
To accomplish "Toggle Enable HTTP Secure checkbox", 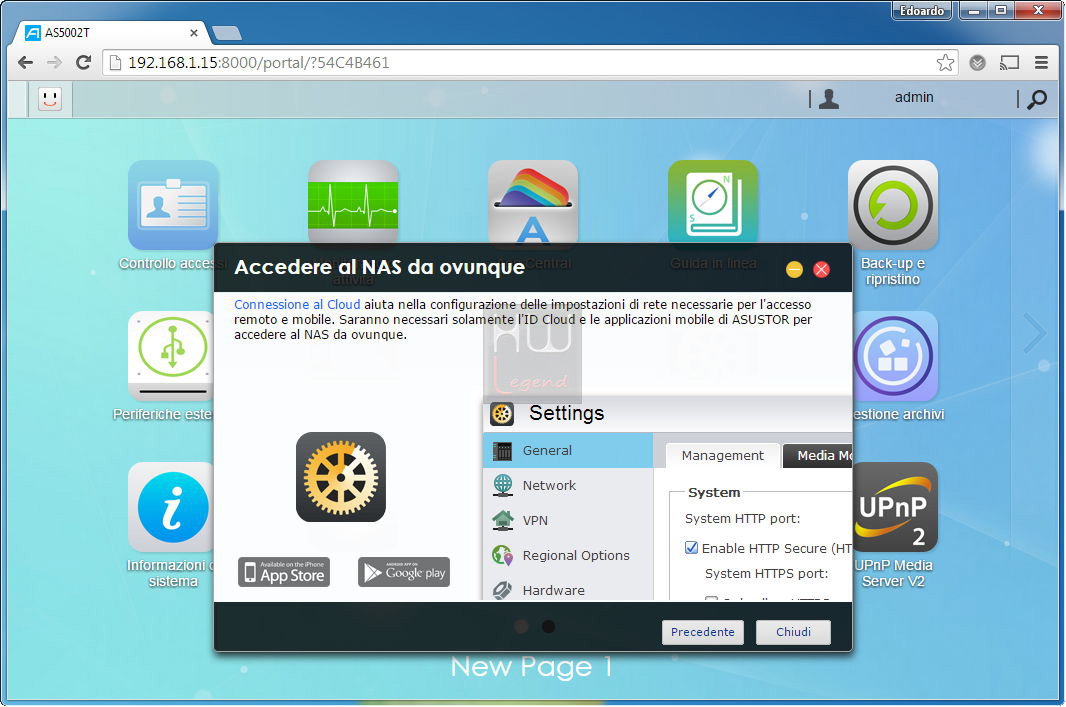I will click(x=691, y=548).
